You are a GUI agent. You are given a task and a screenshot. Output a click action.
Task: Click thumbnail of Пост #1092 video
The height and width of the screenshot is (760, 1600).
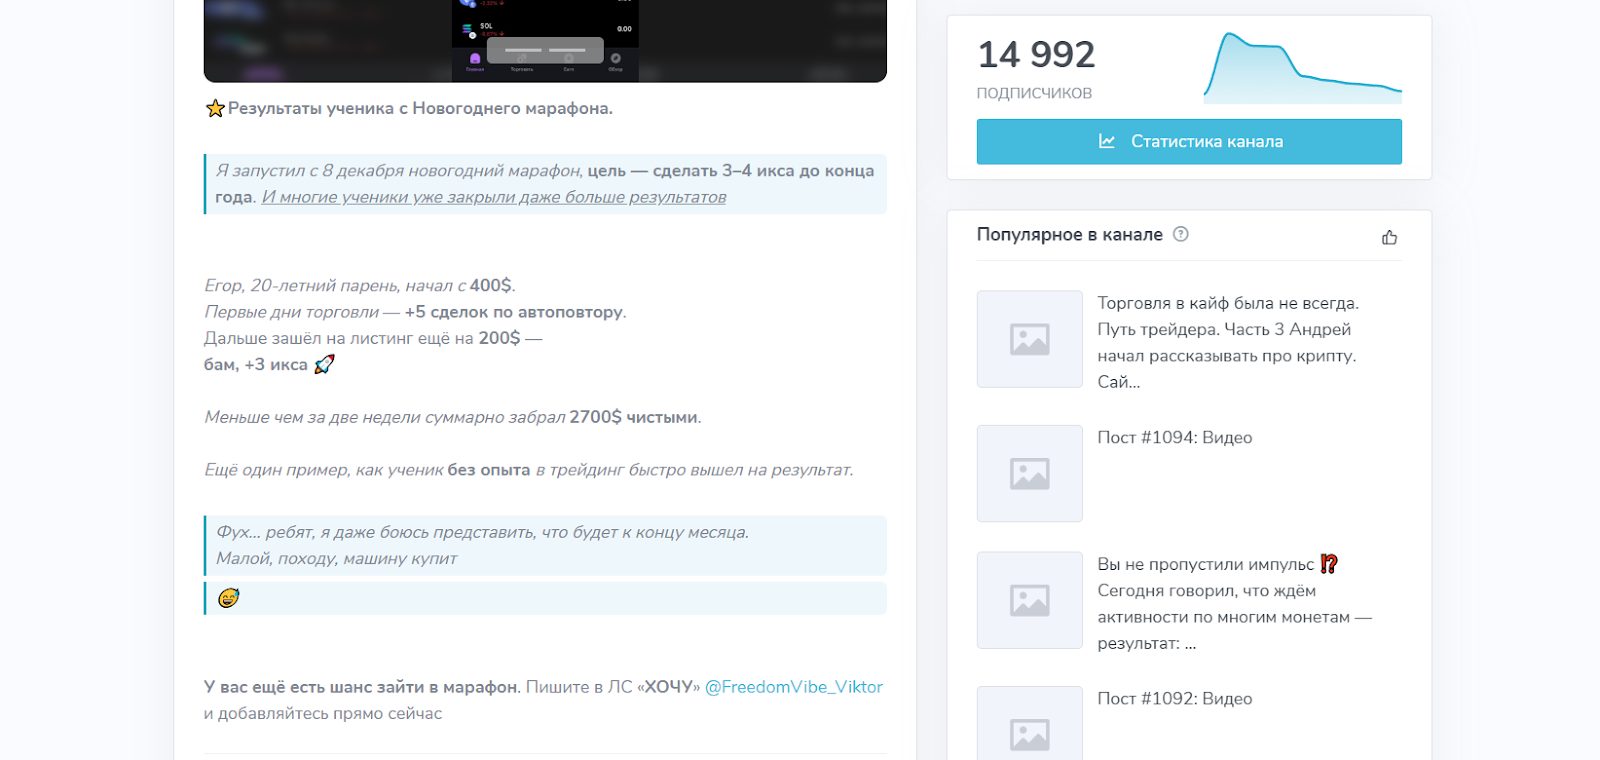tap(1030, 723)
